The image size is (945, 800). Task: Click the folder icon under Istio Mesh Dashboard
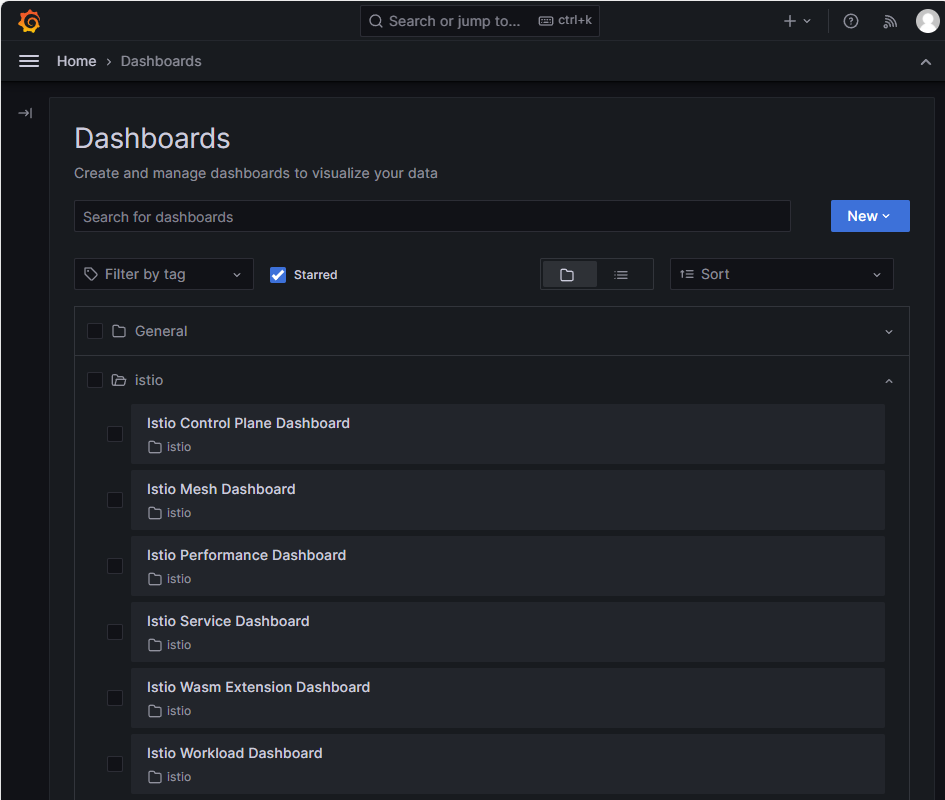155,513
